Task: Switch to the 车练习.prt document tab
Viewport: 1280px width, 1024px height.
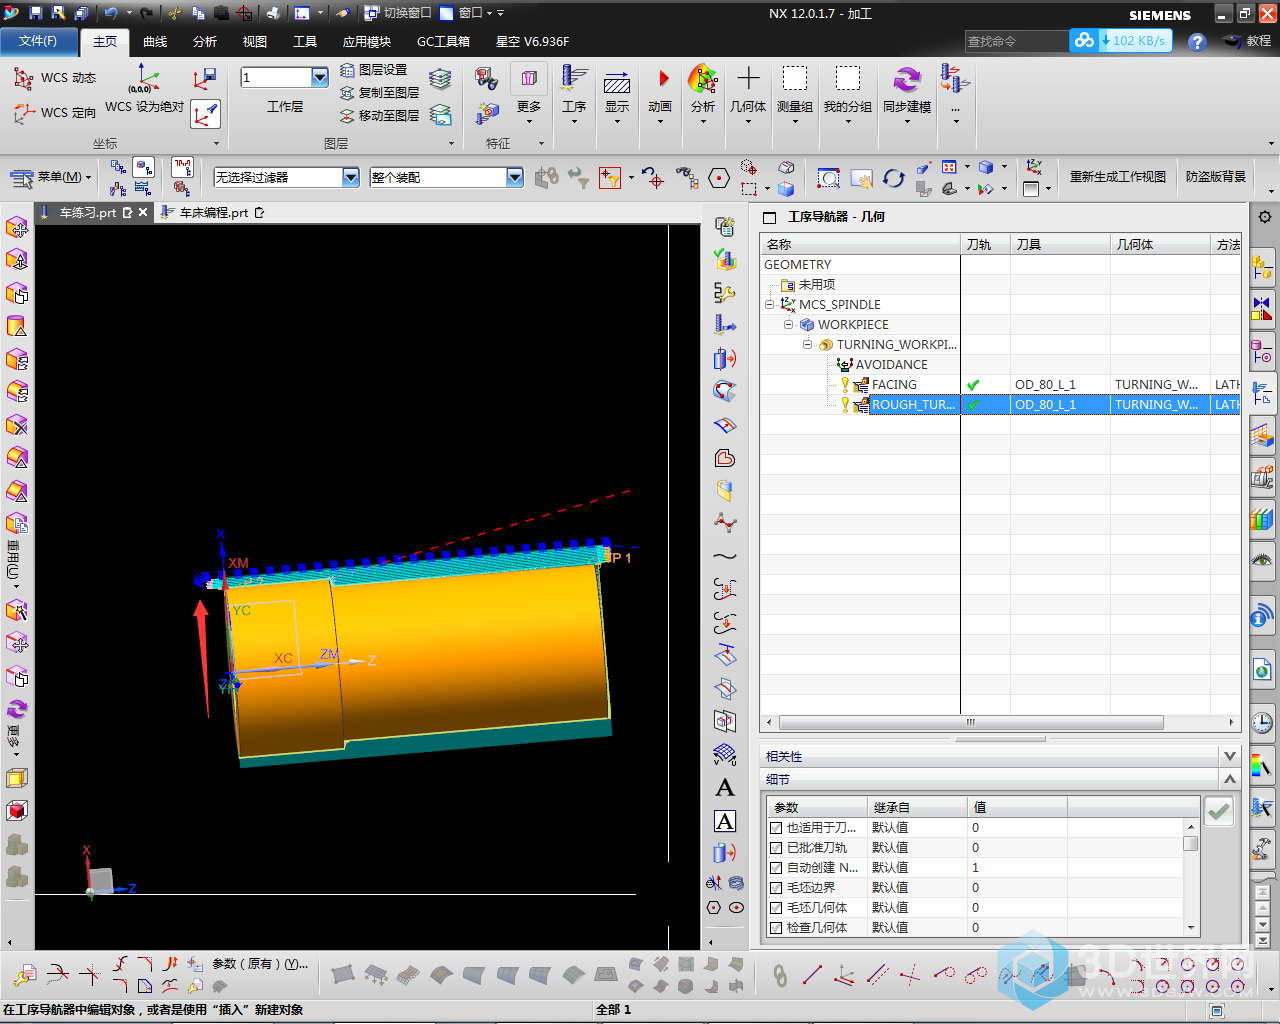Action: tap(87, 212)
